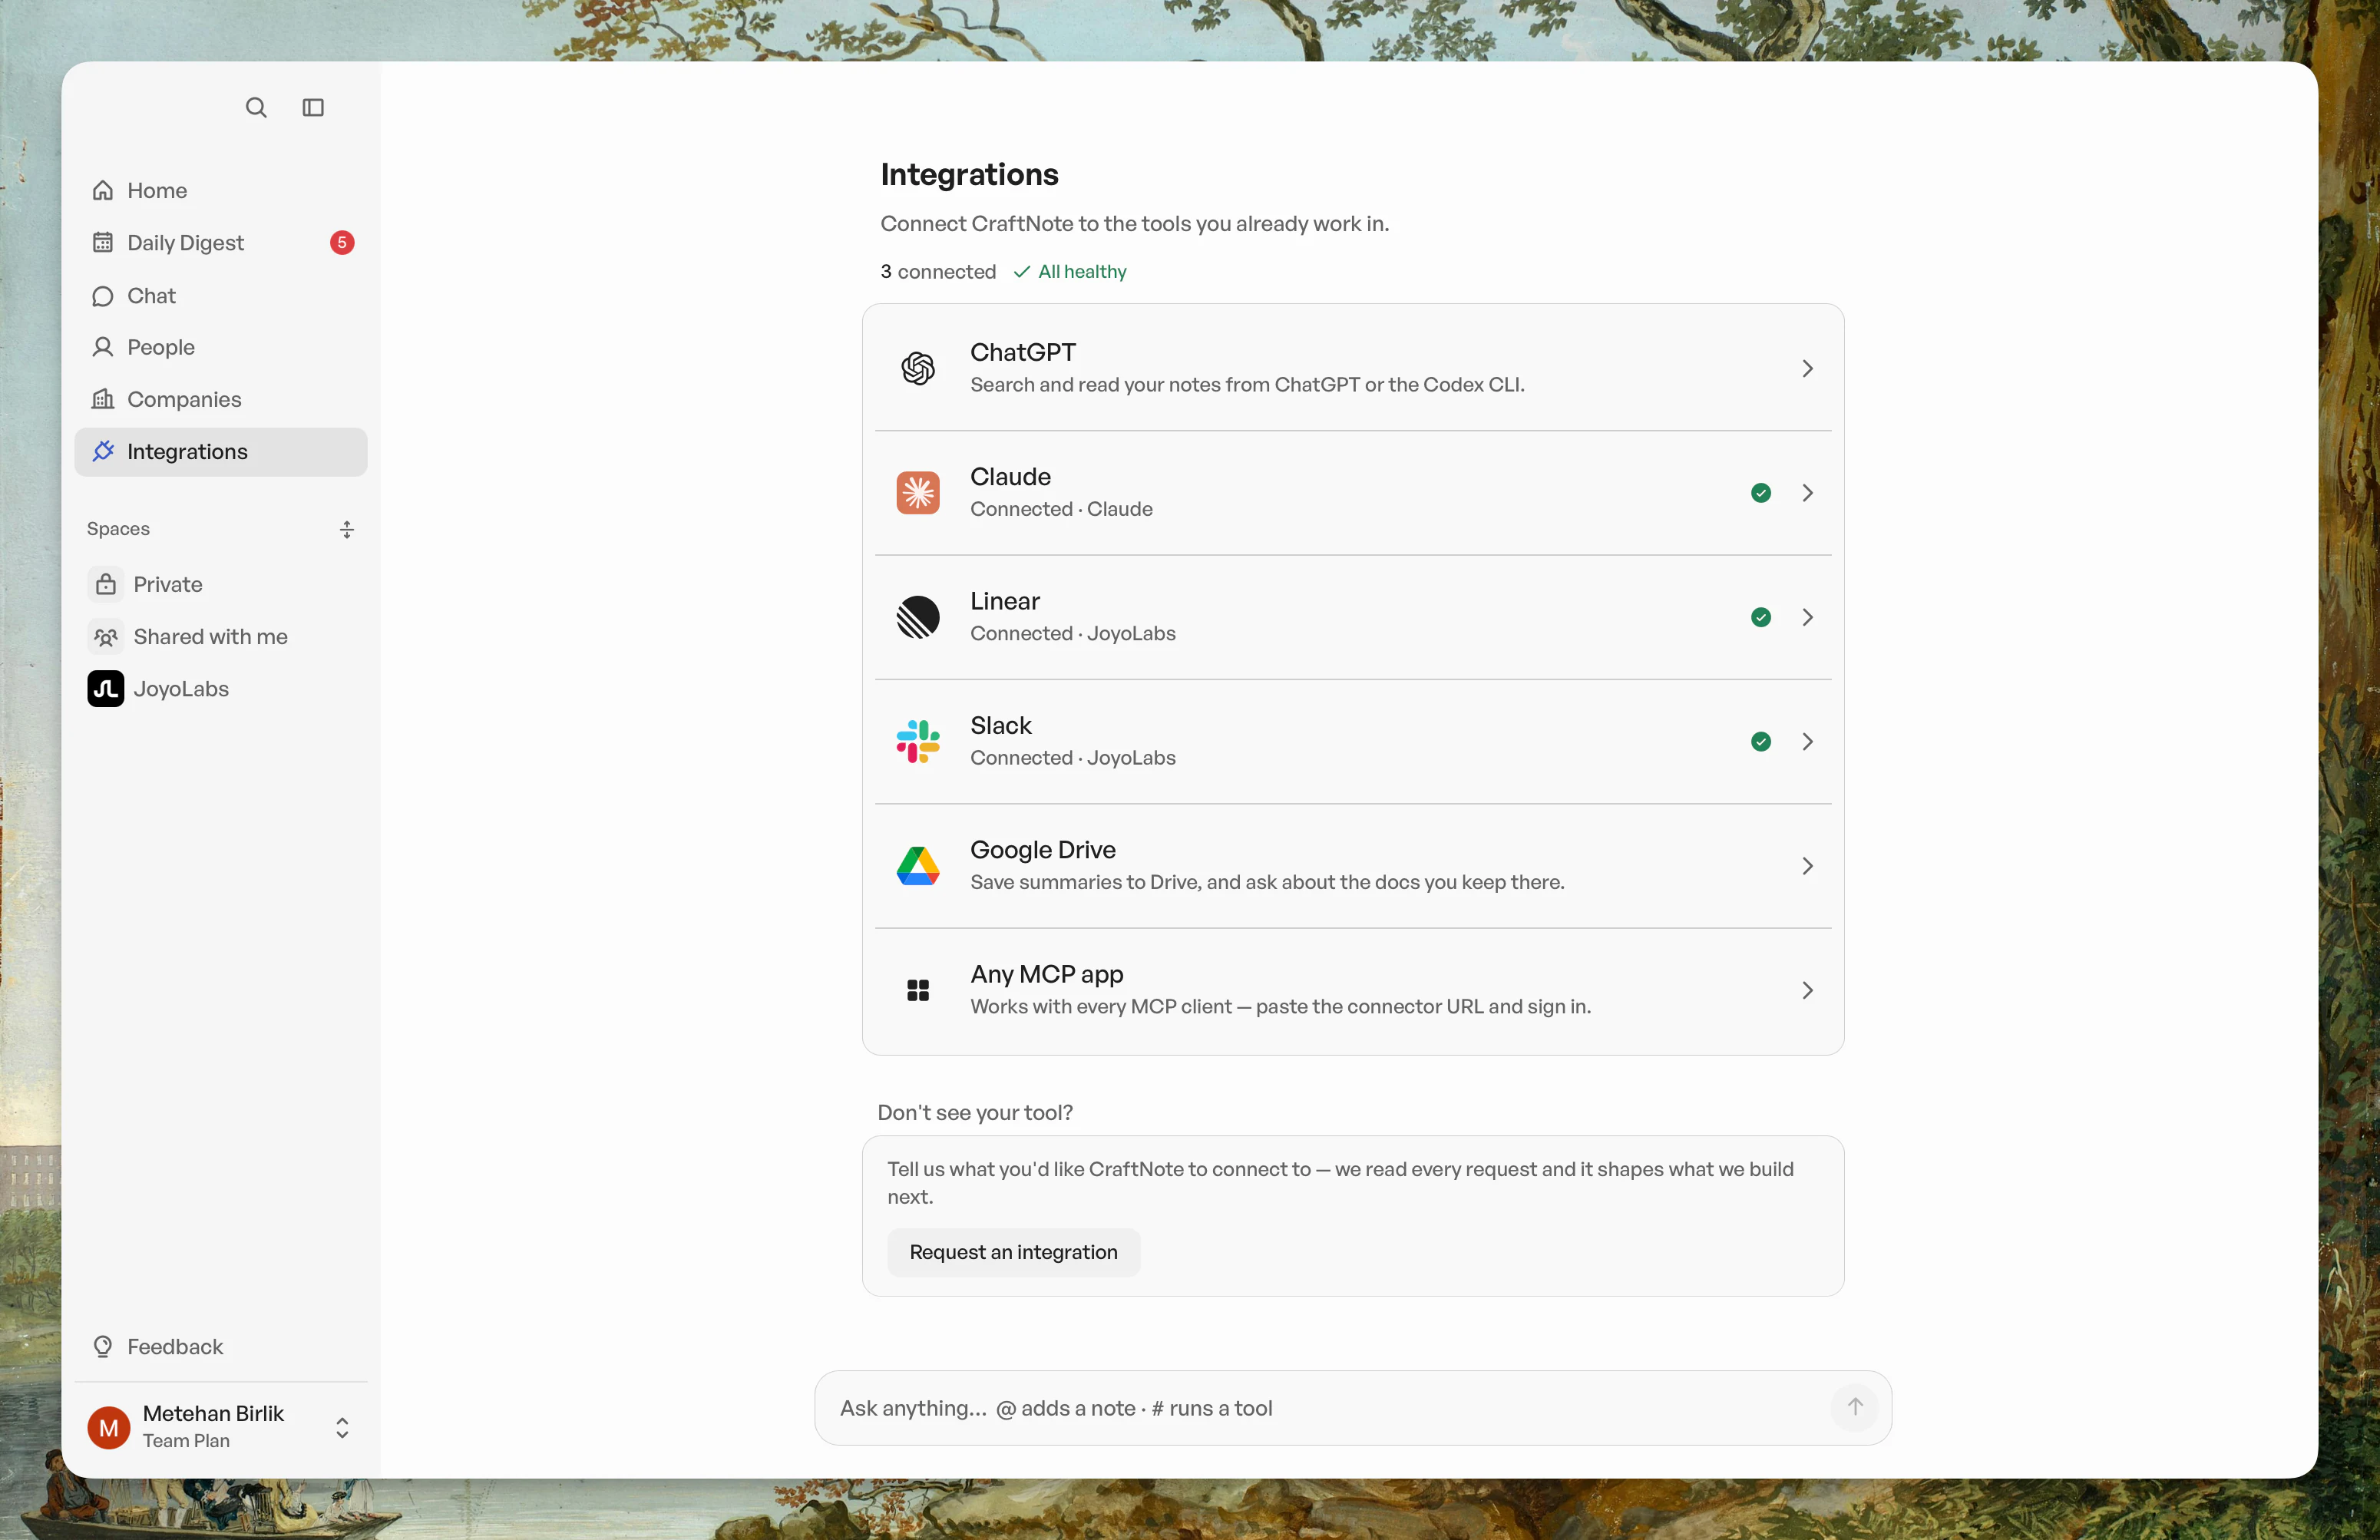The width and height of the screenshot is (2380, 1540).
Task: Click the green check on Linear row
Action: coord(1761,617)
